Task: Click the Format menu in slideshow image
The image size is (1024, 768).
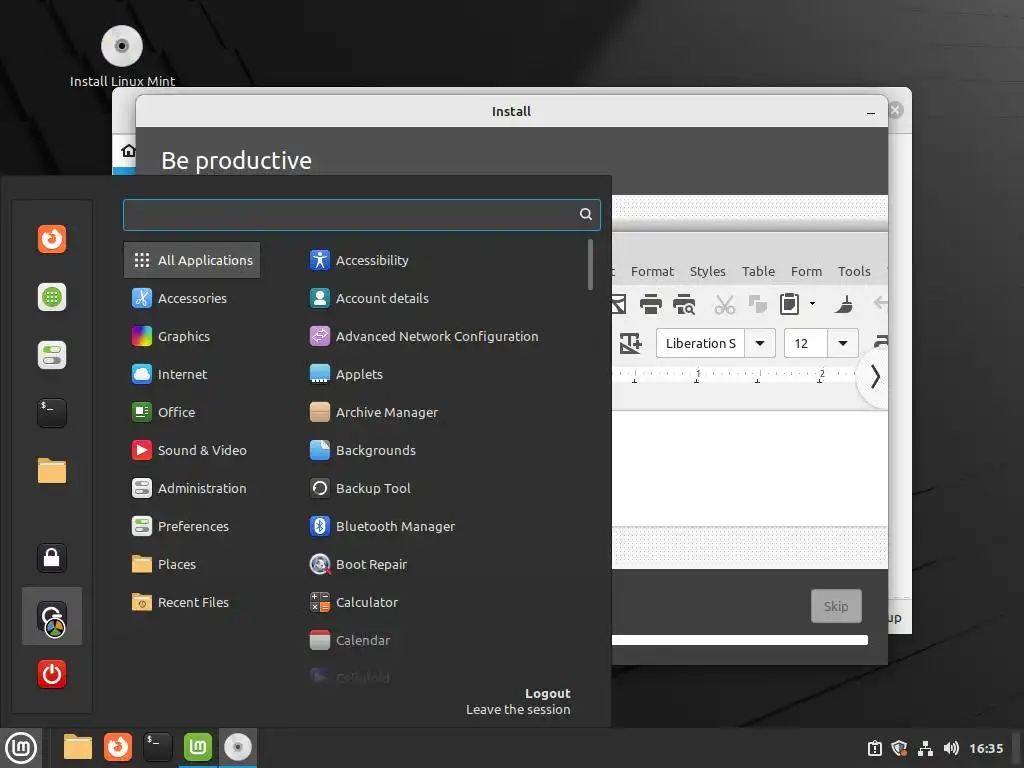Action: pos(652,271)
